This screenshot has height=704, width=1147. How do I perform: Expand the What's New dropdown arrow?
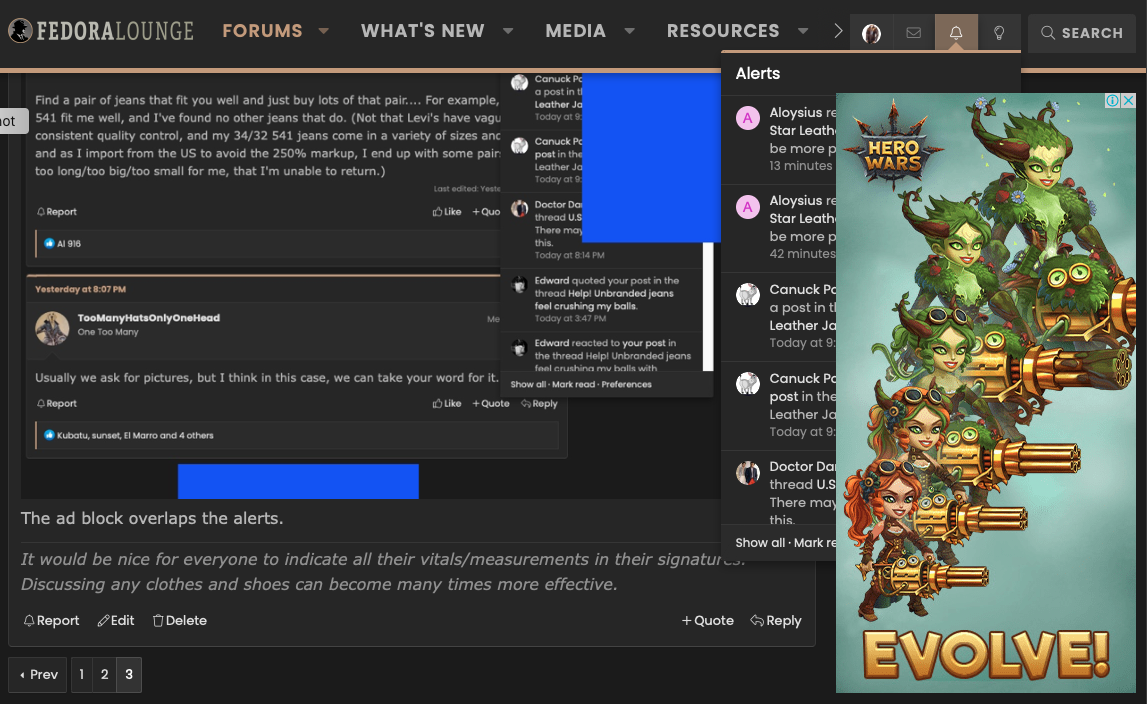pos(508,31)
